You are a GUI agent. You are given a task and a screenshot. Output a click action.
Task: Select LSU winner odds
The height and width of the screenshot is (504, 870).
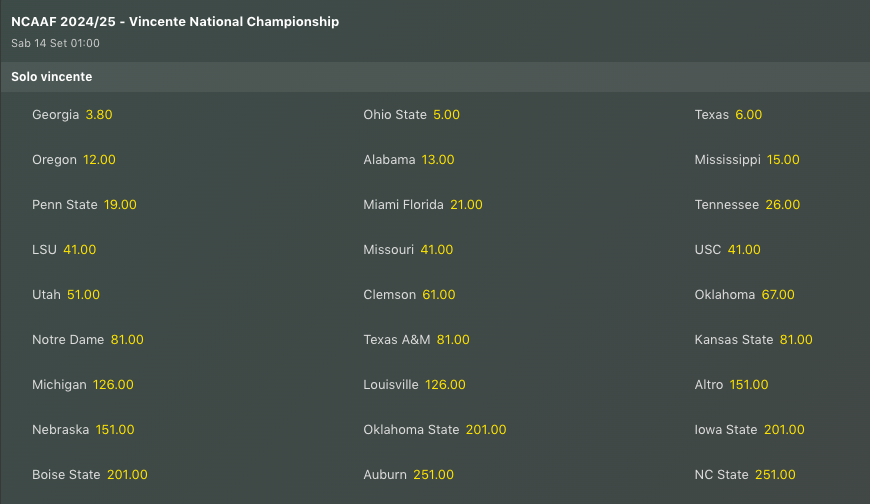(x=79, y=250)
